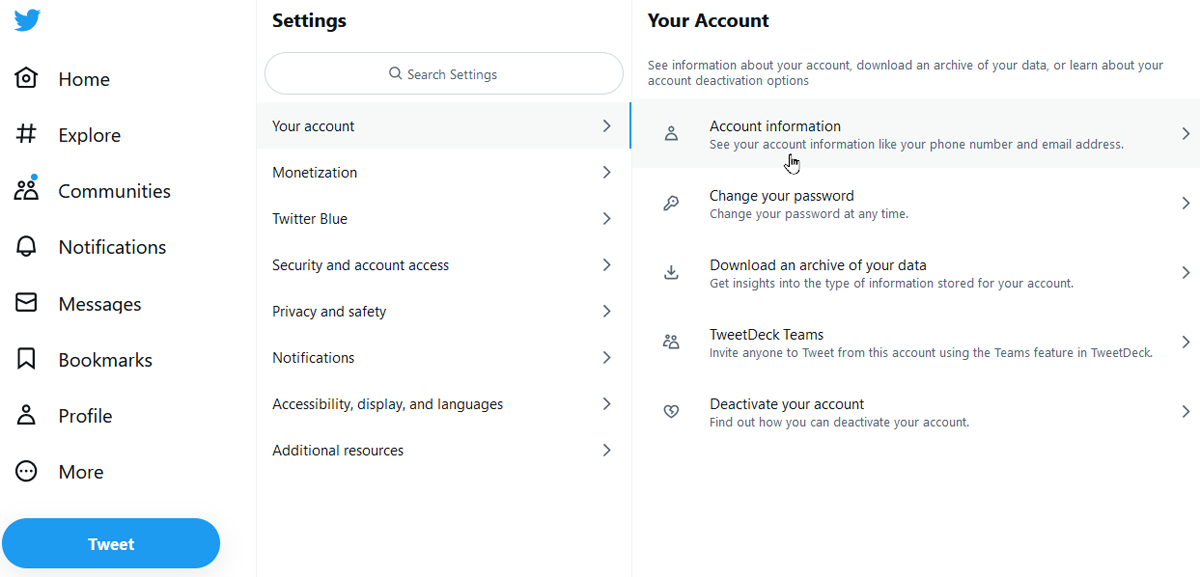Viewport: 1200px width, 577px height.
Task: Click the Twitter bird logo
Action: point(26,18)
